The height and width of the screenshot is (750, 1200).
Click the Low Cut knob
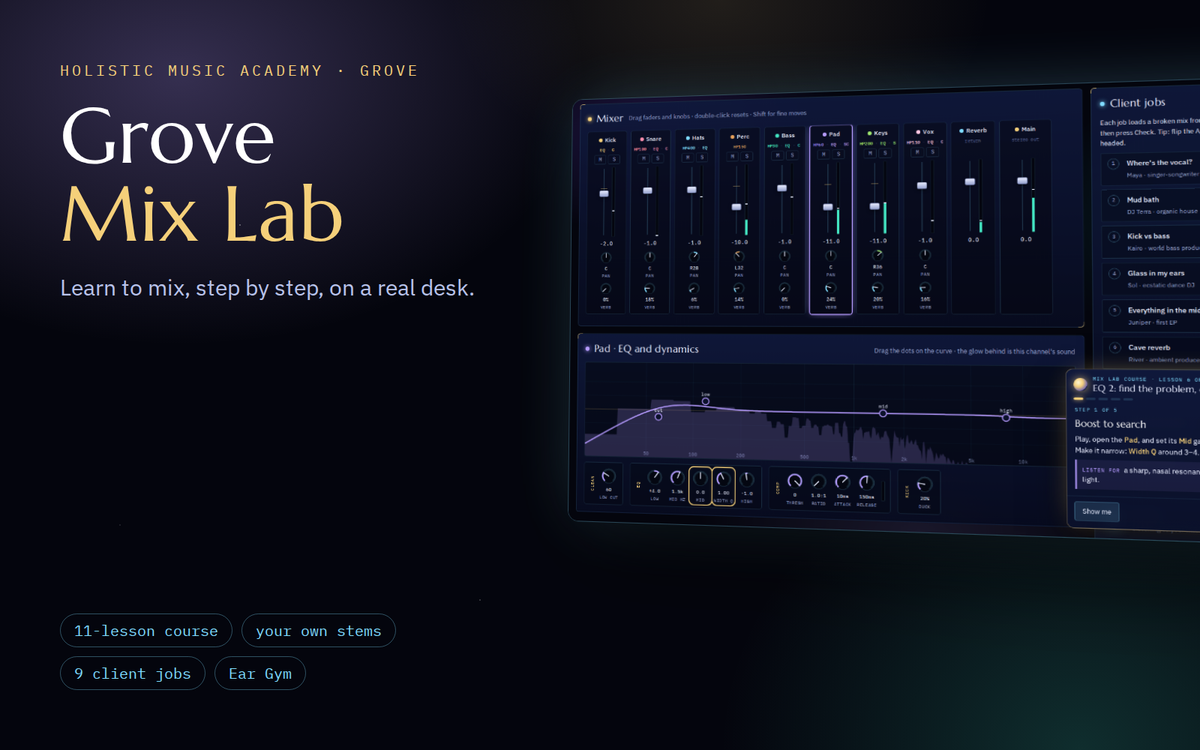(x=608, y=476)
